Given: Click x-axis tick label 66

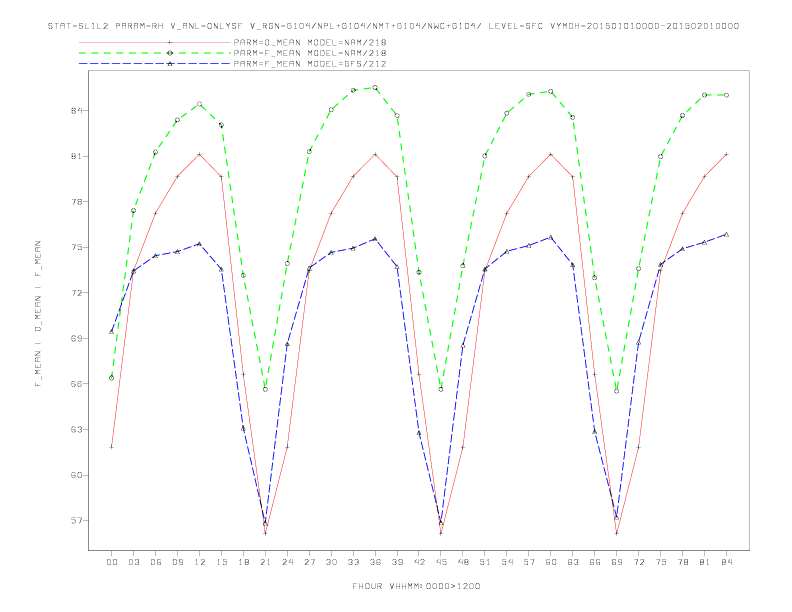Looking at the screenshot, I should pos(595,562).
